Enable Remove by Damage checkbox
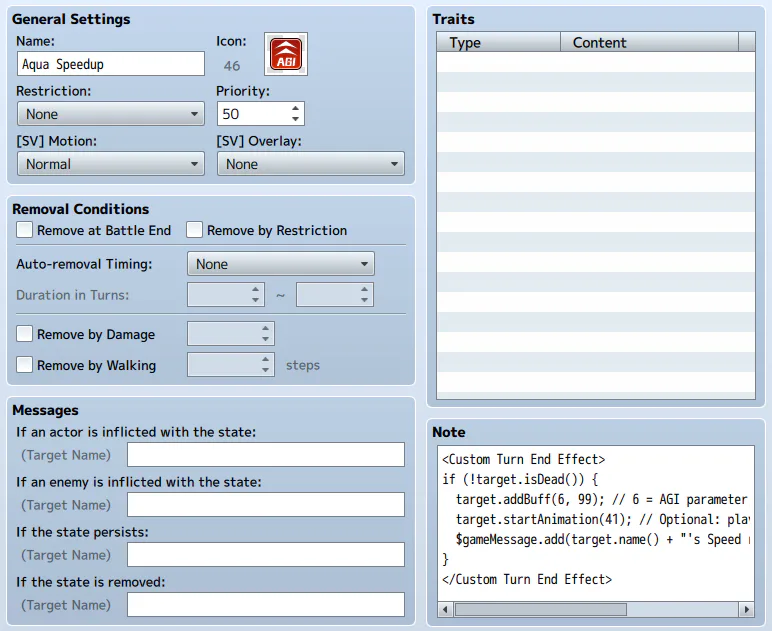Image resolution: width=772 pixels, height=631 pixels. pyautogui.click(x=25, y=334)
